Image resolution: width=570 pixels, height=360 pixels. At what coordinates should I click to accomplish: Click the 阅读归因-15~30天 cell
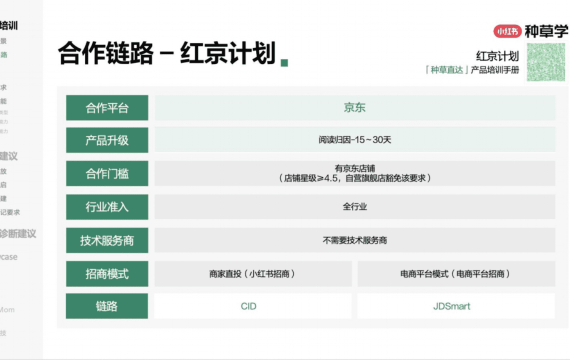pos(355,140)
